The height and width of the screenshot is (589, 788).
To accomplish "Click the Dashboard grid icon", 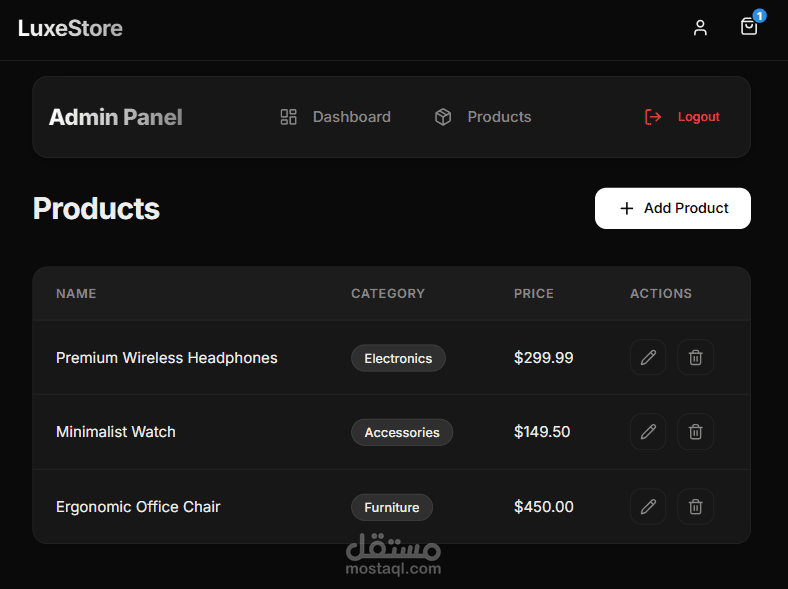I will point(288,117).
